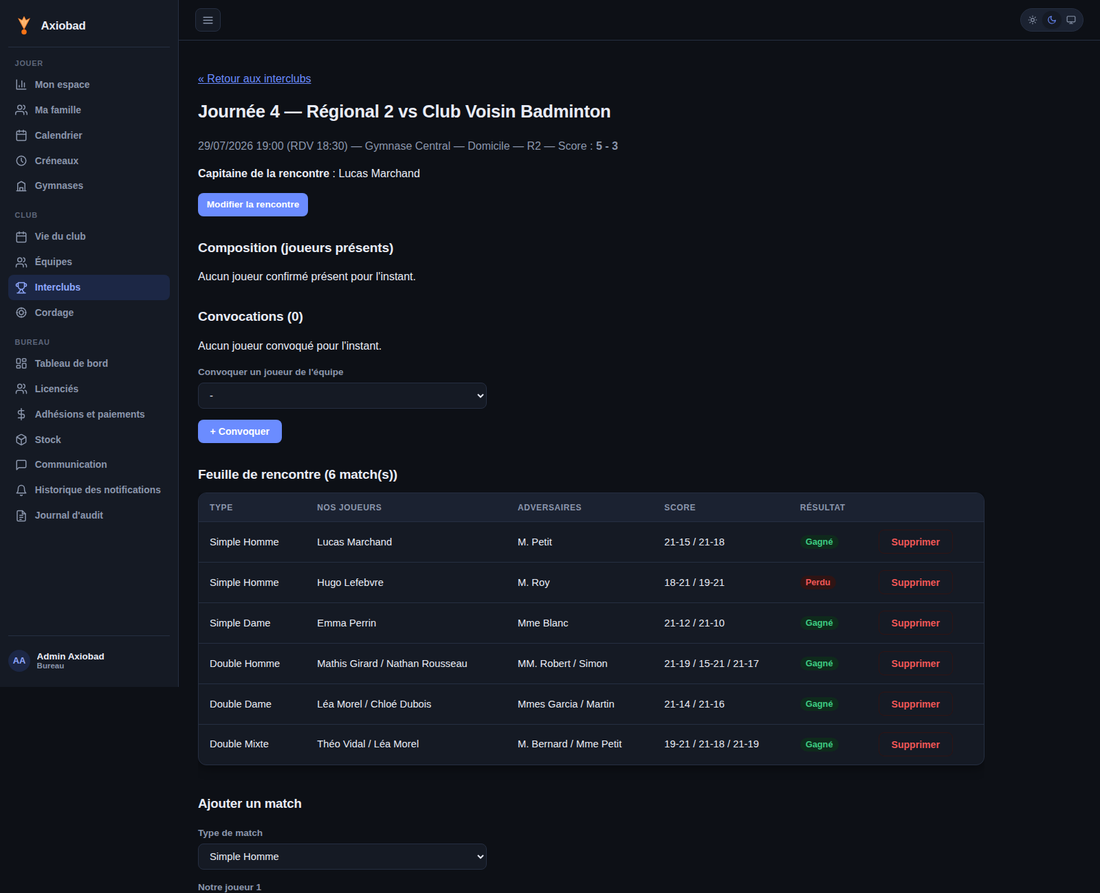Click the box icon beside Stock
1100x893 pixels.
point(21,440)
